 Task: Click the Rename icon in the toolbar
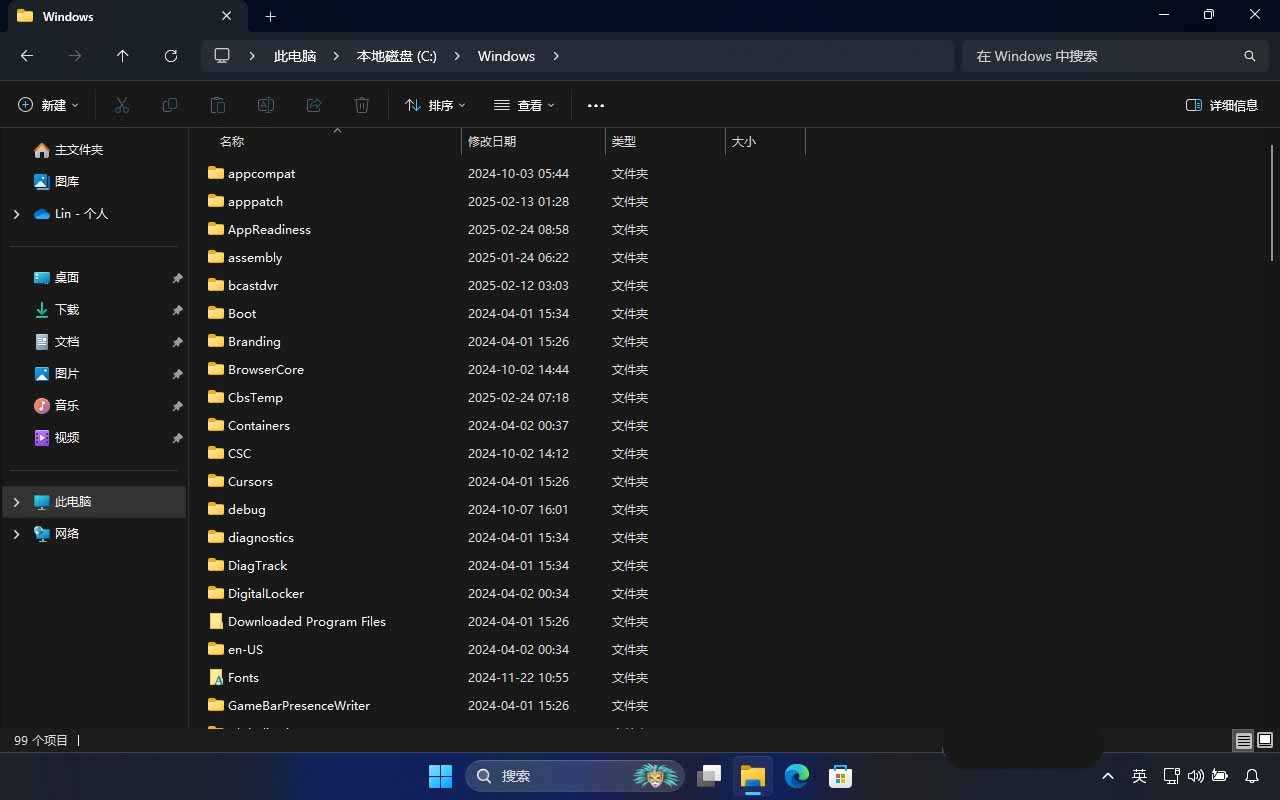click(x=266, y=105)
